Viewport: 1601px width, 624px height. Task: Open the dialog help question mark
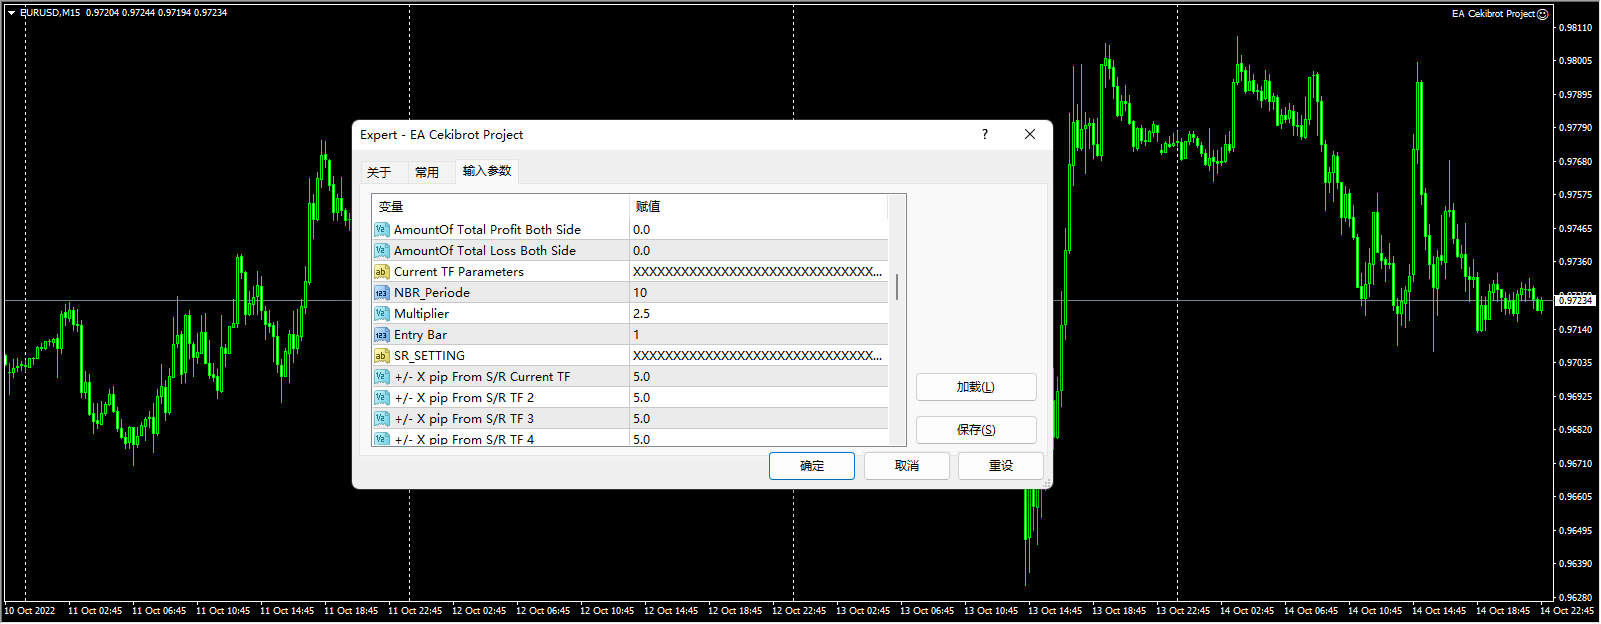(x=985, y=134)
